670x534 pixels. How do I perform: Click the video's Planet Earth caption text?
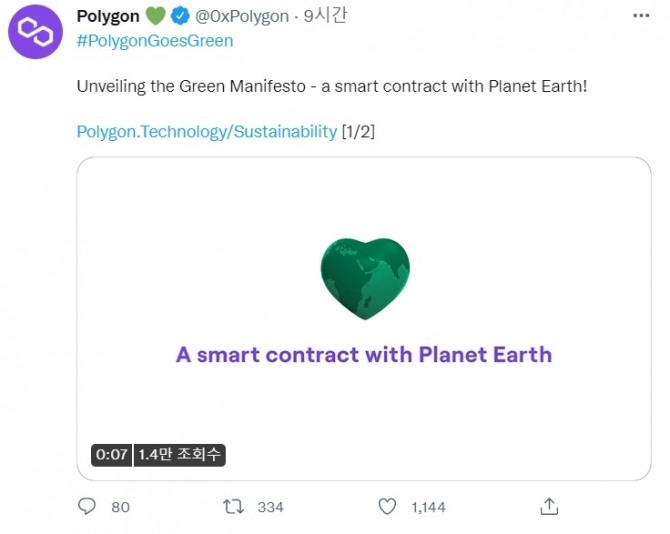(364, 354)
